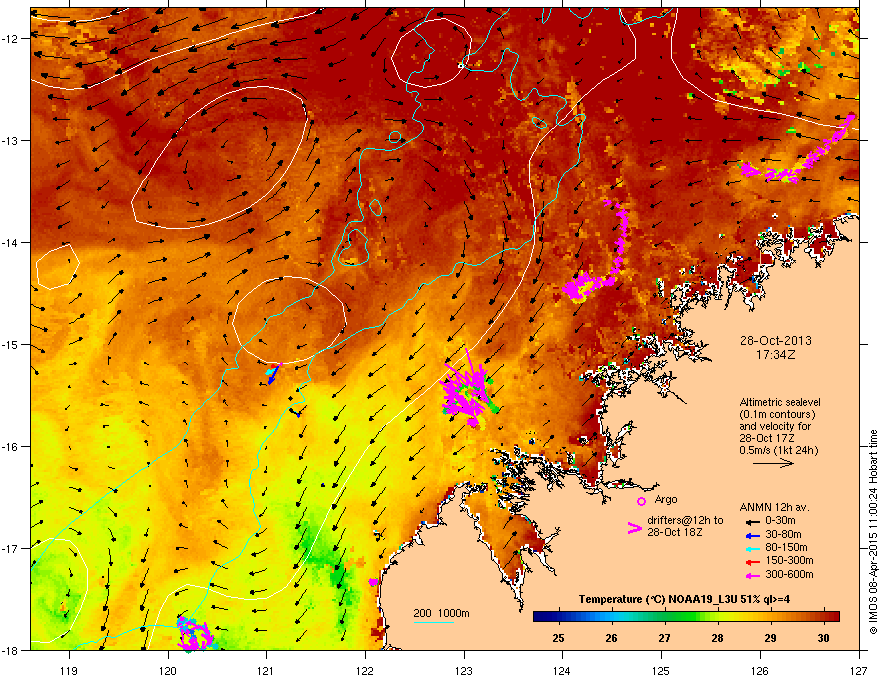
Task: Click the colorbar tick label '25'
Action: pyautogui.click(x=558, y=638)
